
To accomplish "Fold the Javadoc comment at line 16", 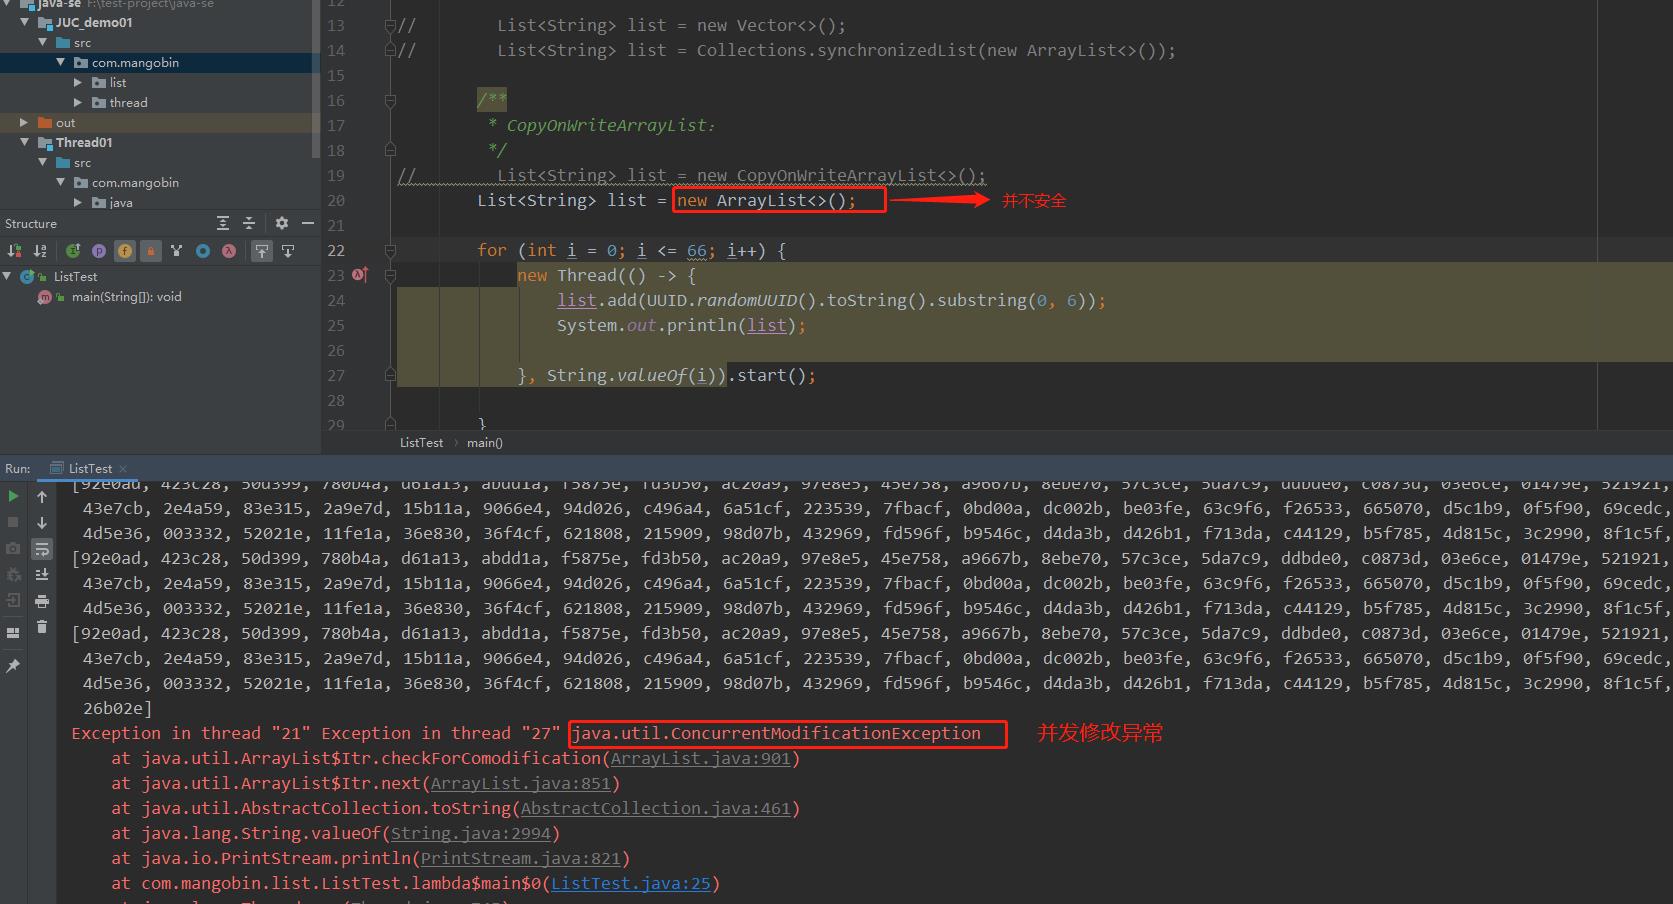I will [x=391, y=100].
